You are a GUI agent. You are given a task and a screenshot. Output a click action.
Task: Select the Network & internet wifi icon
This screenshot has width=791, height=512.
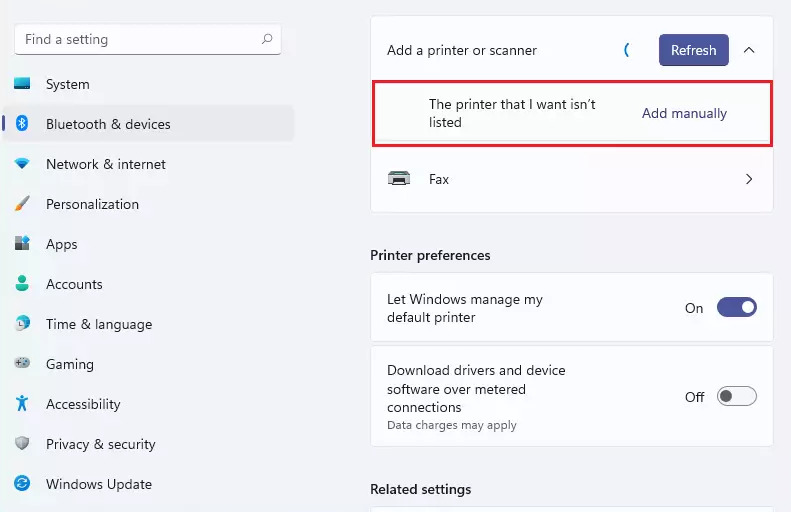22,164
